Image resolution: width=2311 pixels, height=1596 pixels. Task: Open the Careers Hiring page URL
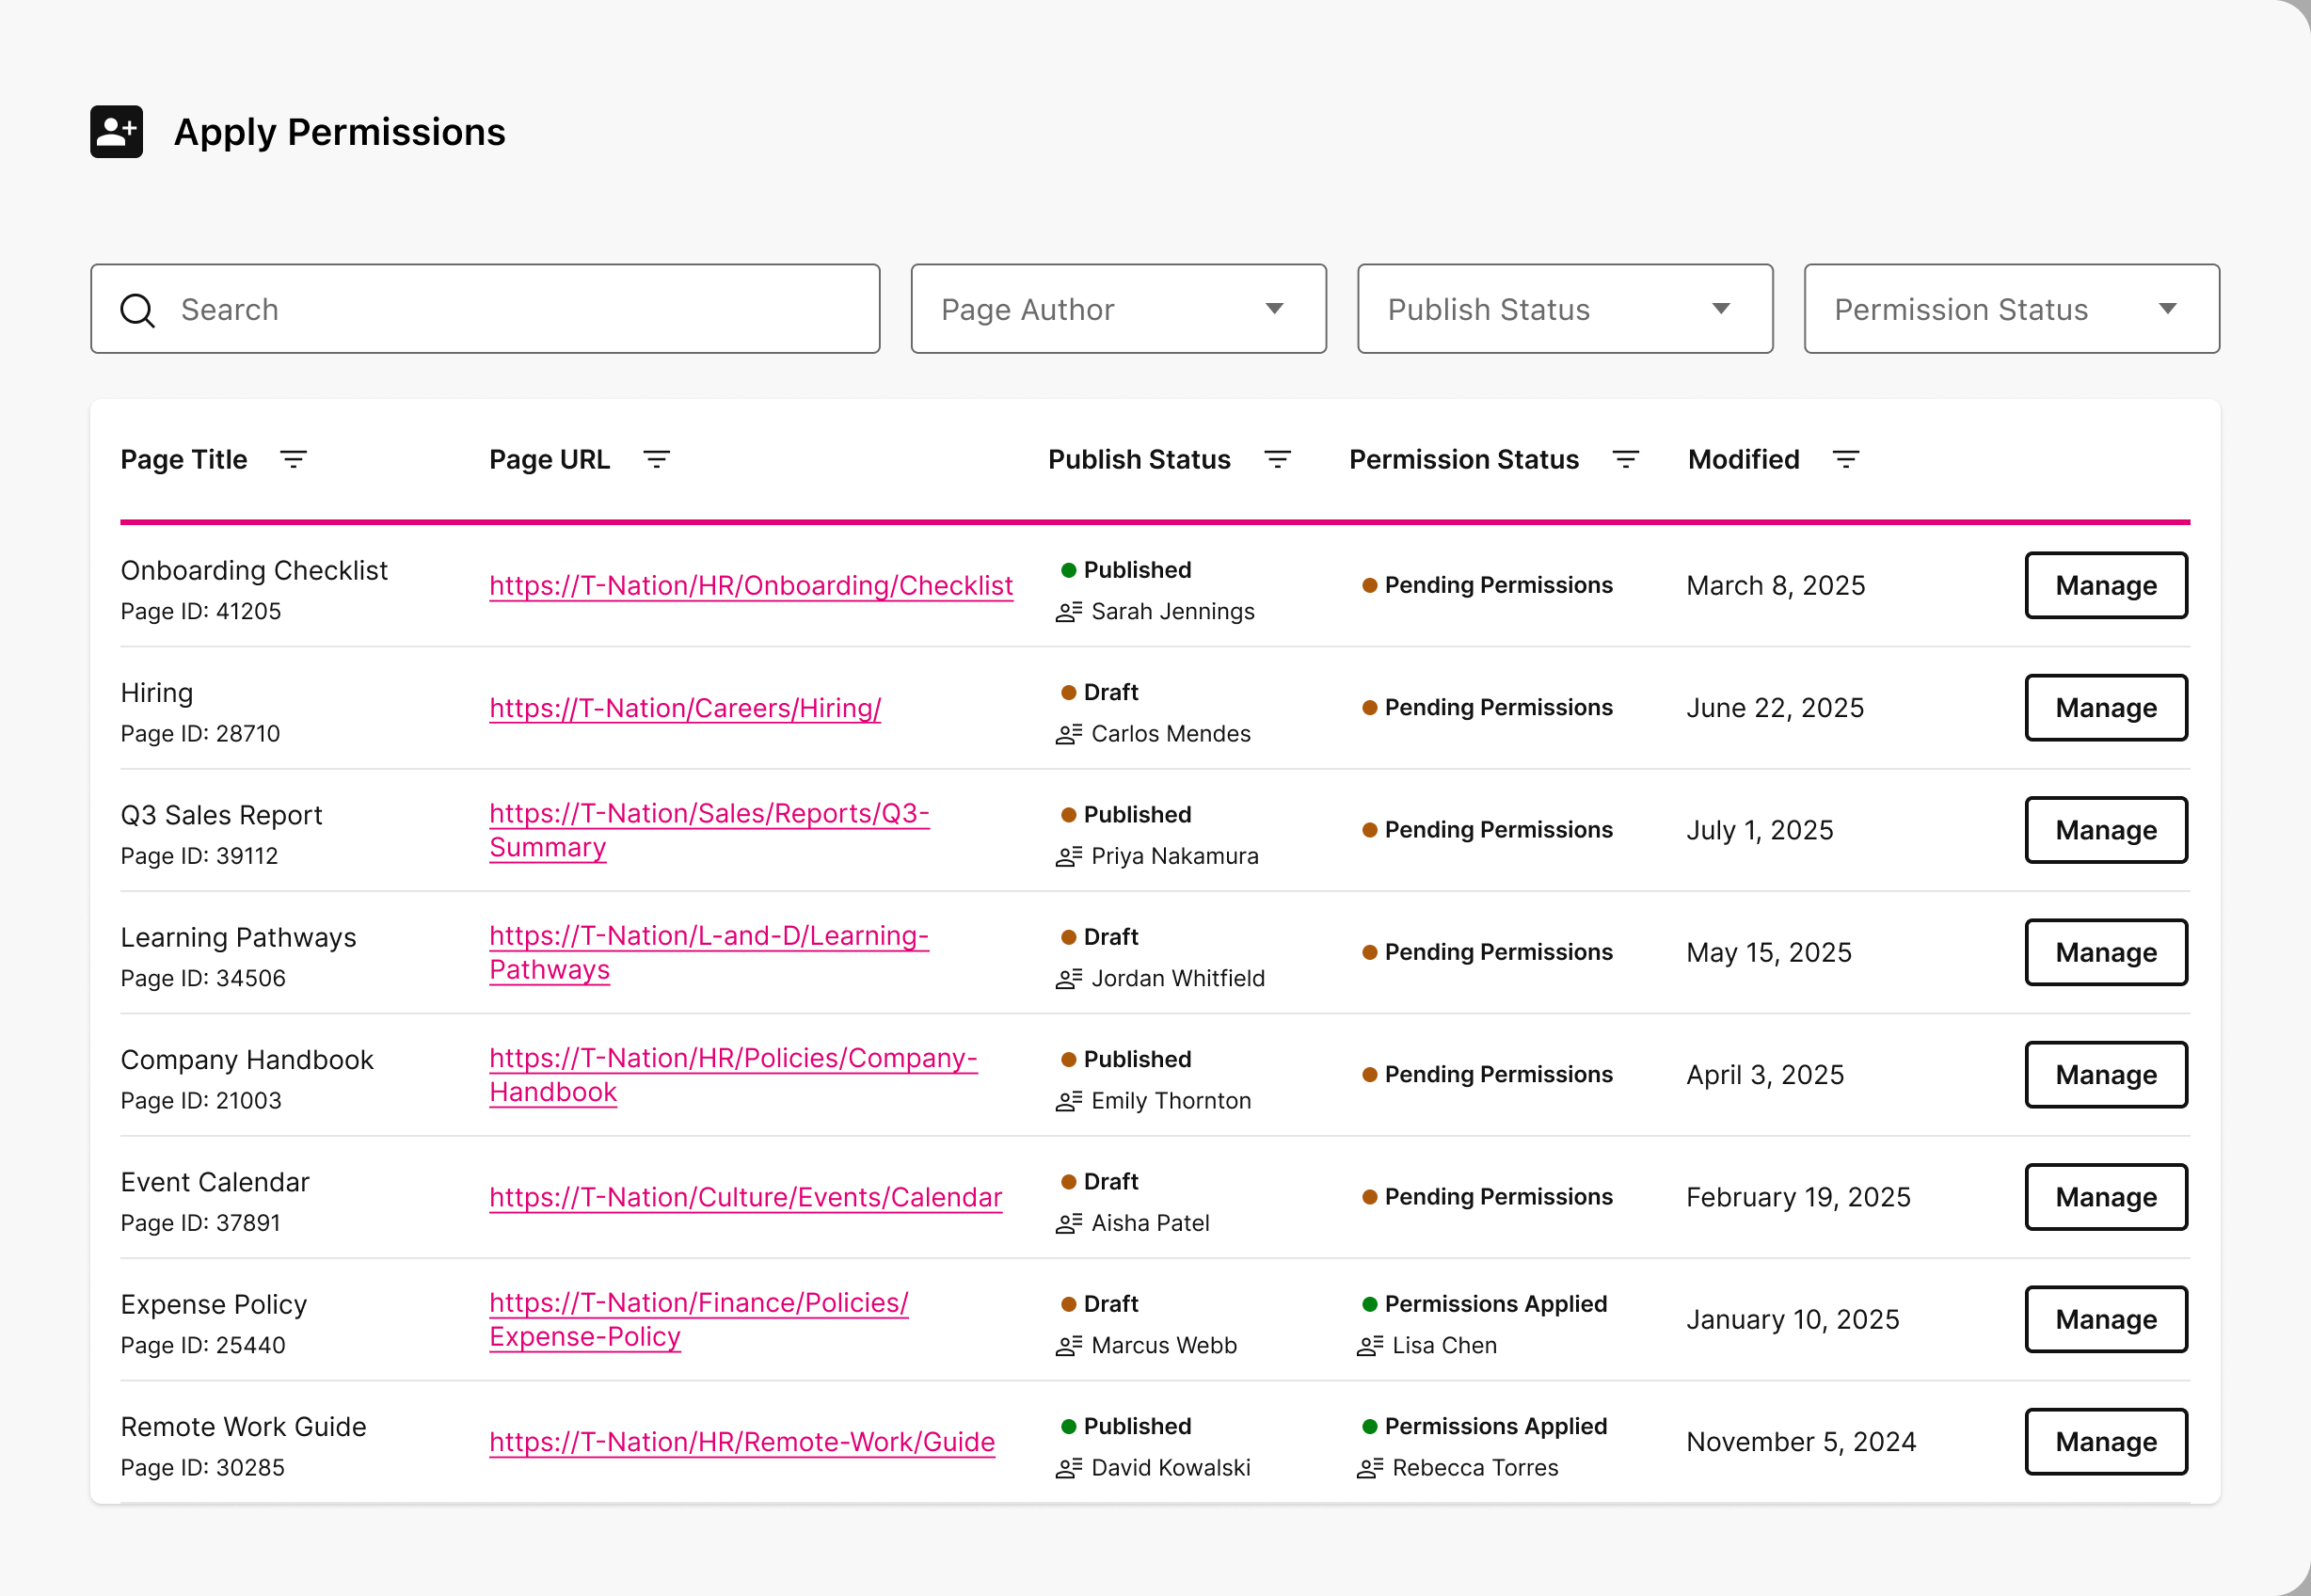click(x=684, y=708)
